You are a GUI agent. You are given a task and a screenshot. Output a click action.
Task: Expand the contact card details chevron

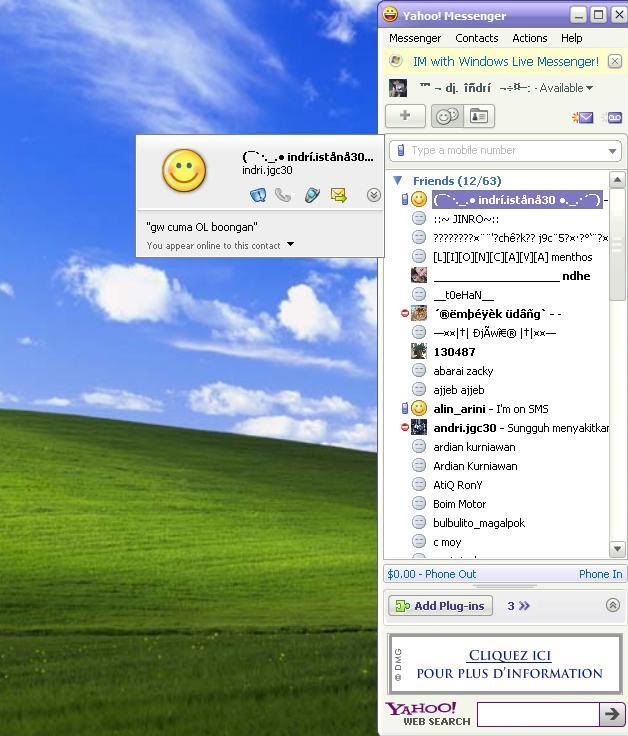[x=374, y=195]
